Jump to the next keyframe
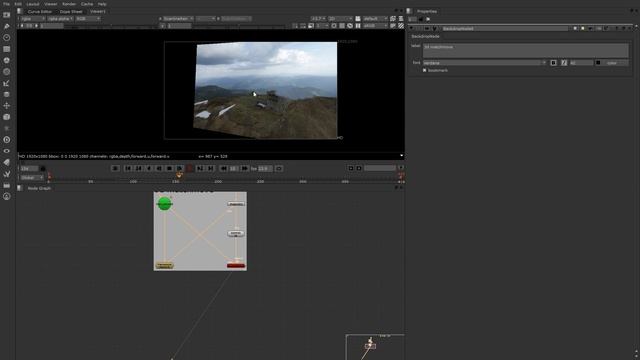Viewport: 640px width, 360px height. coord(200,168)
